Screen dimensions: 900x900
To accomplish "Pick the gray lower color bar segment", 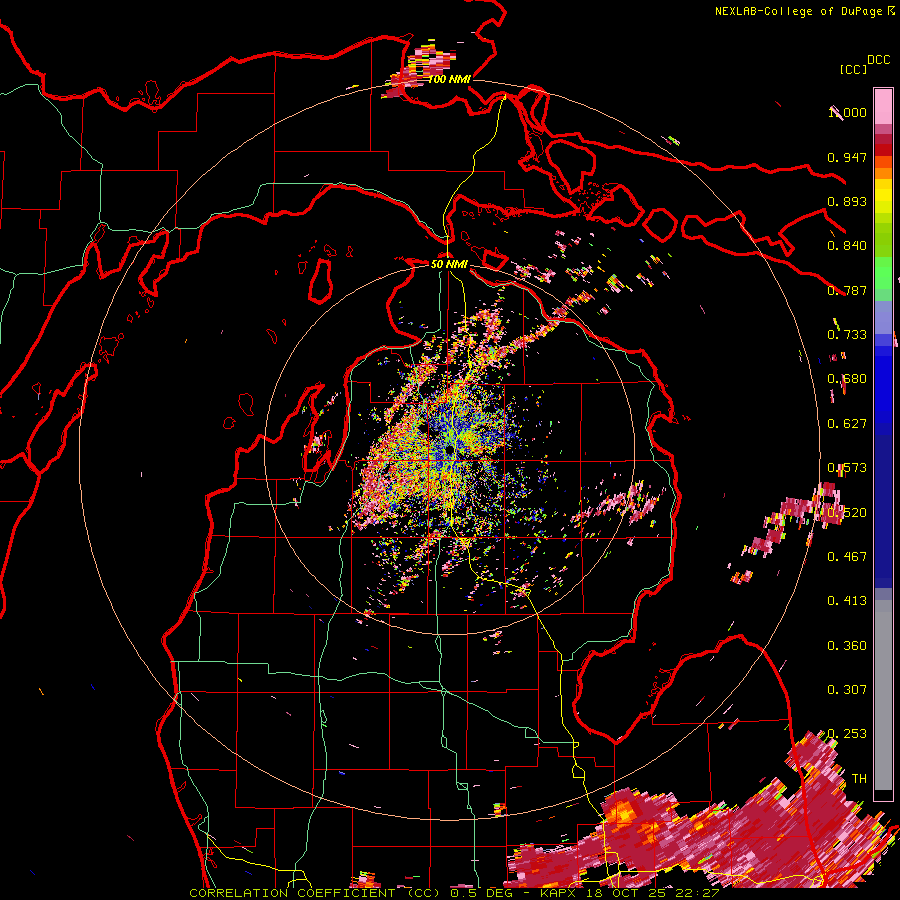I will click(x=883, y=695).
